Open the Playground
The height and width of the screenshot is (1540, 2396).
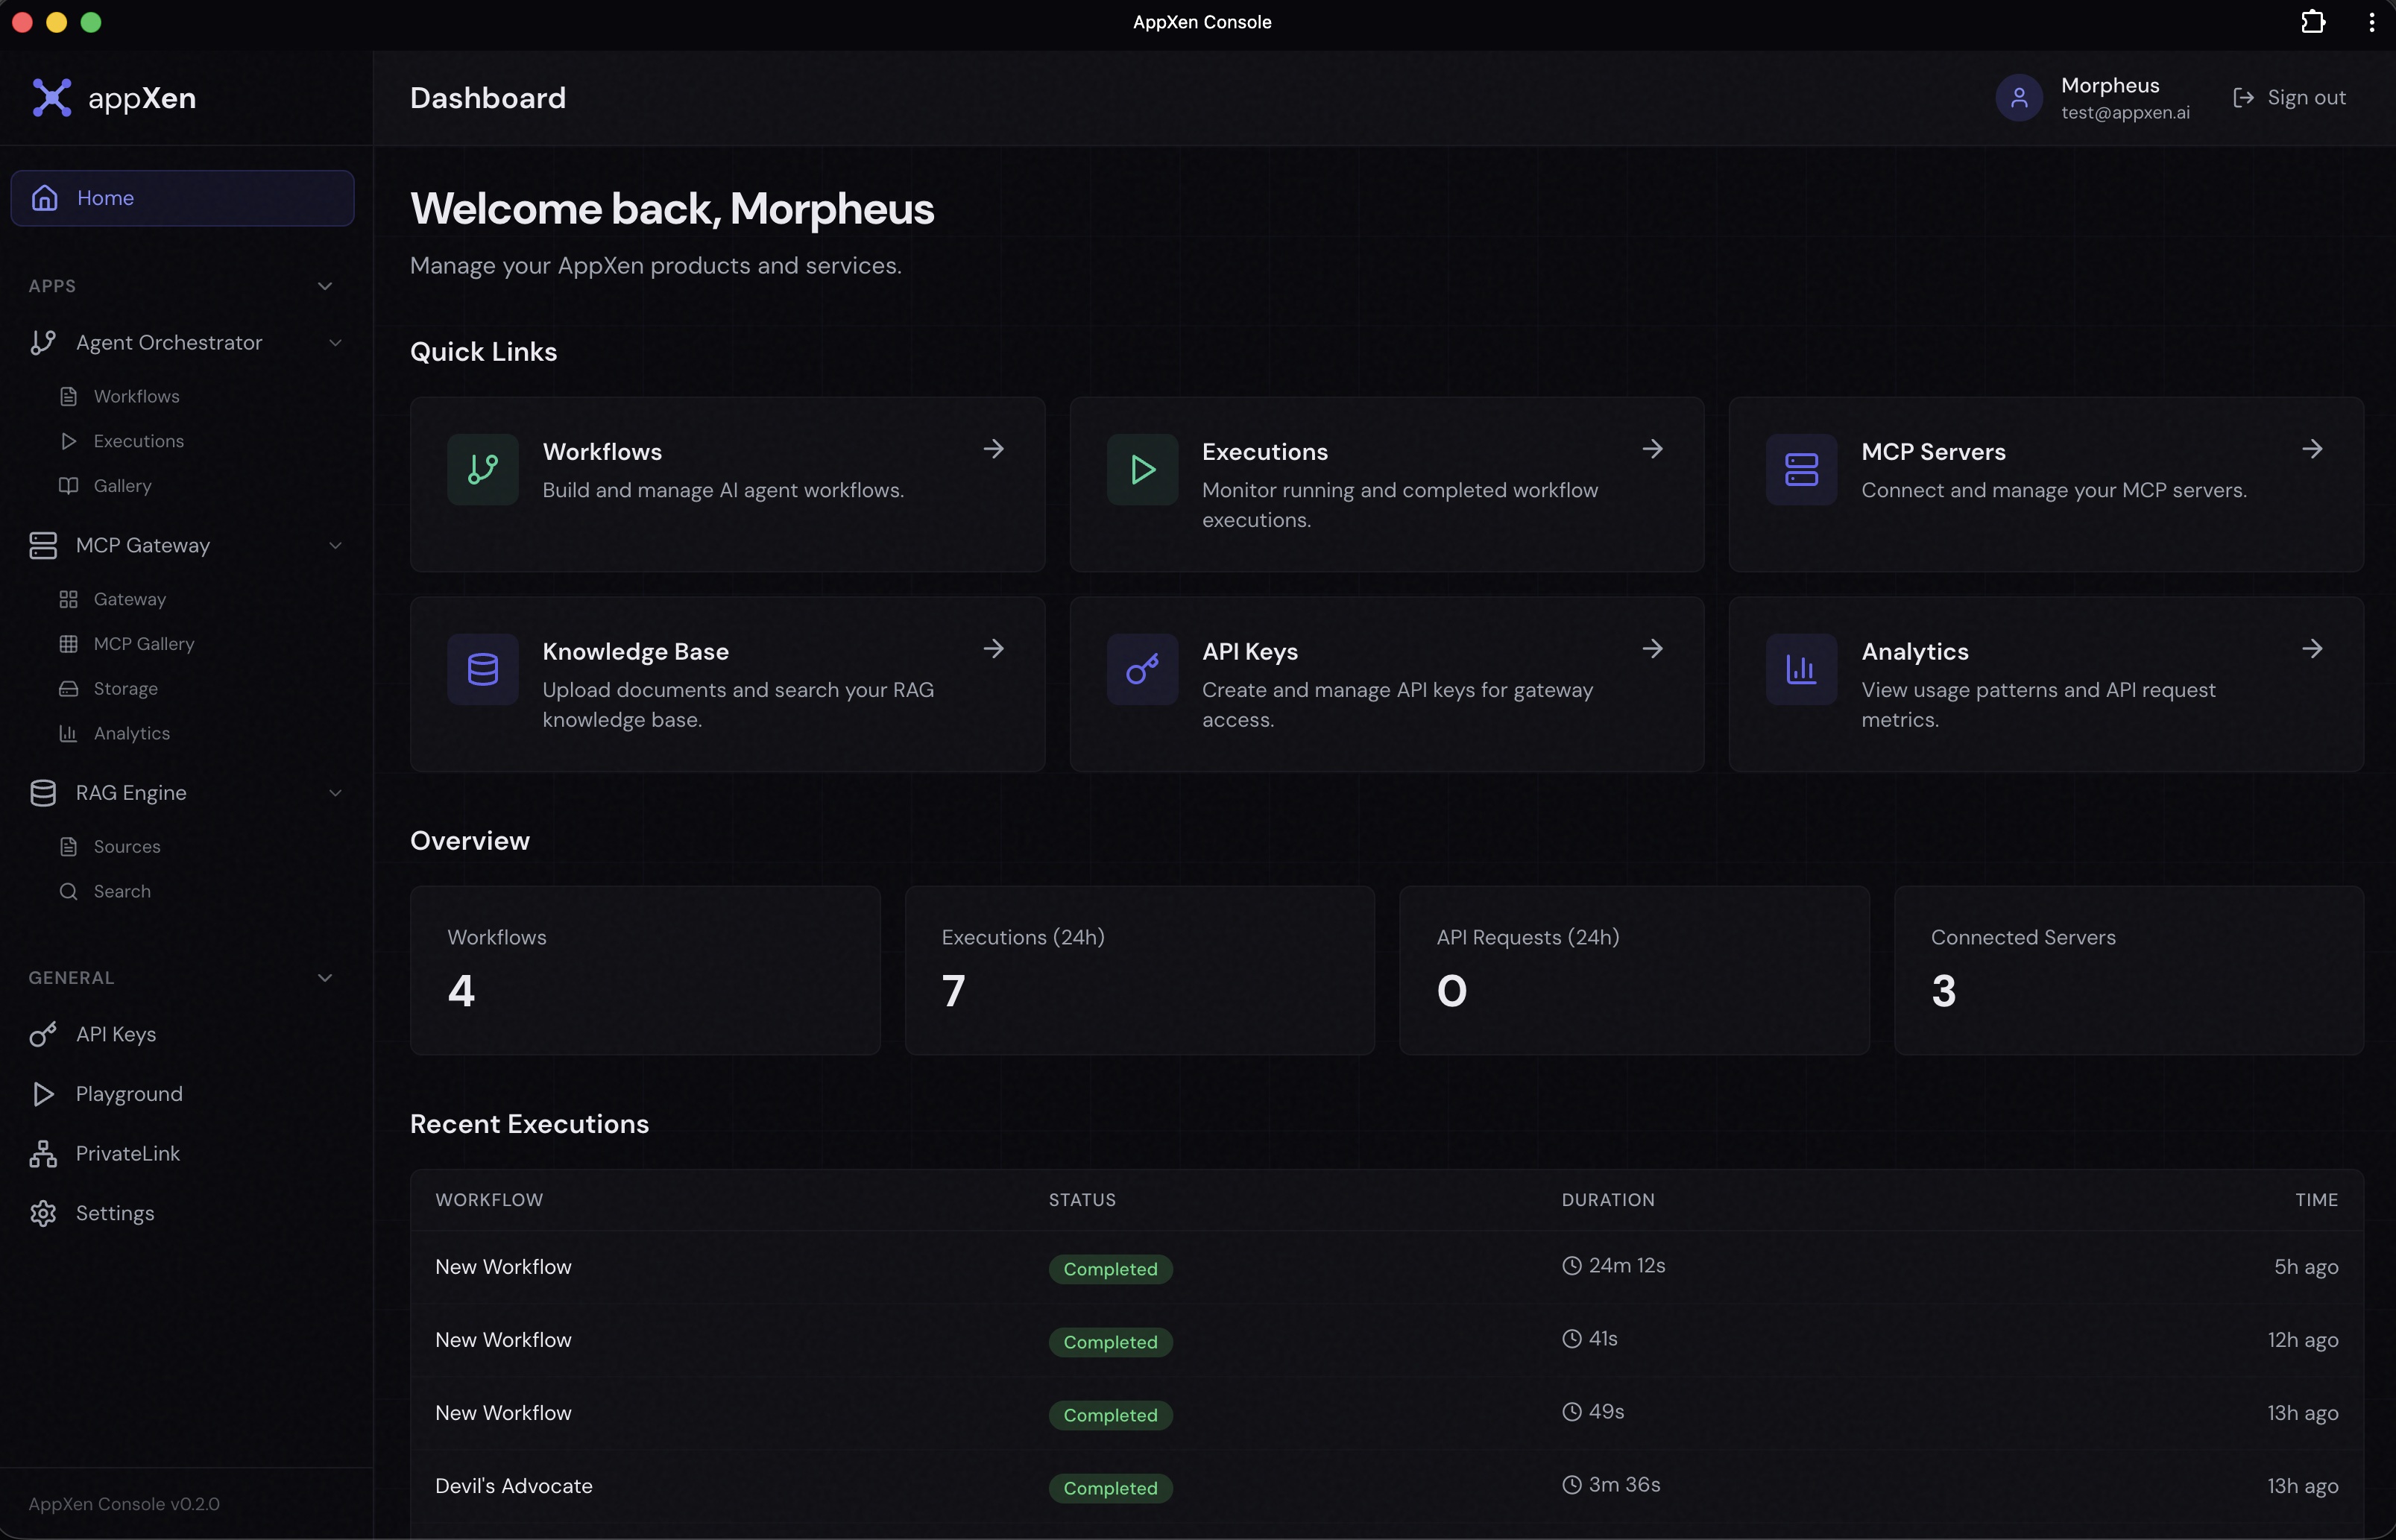pyautogui.click(x=130, y=1093)
